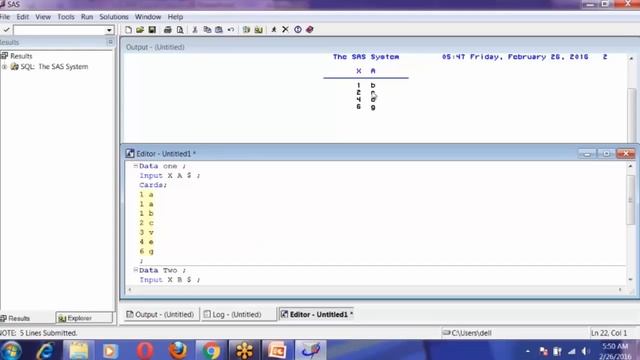Click the editor scroll-down arrow
640x360 pixels.
tap(630, 279)
